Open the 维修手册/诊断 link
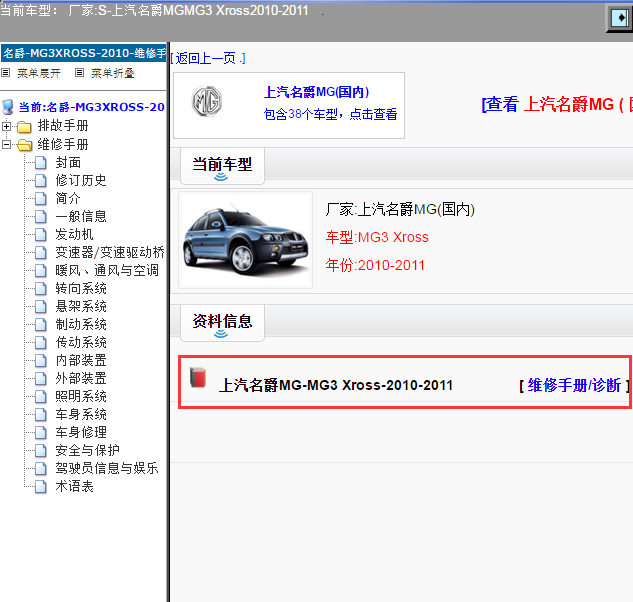 [574, 386]
